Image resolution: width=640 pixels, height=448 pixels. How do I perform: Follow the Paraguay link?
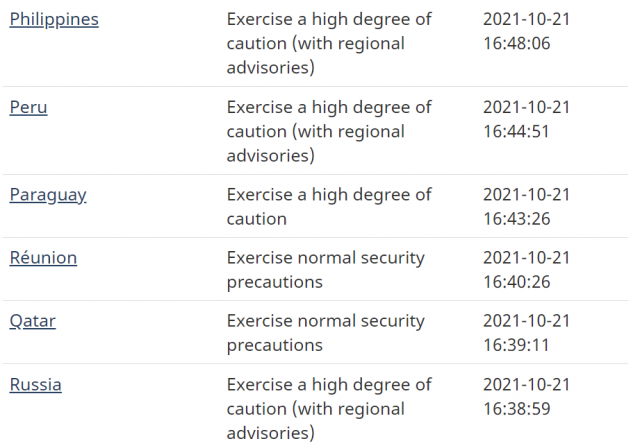[x=48, y=195]
